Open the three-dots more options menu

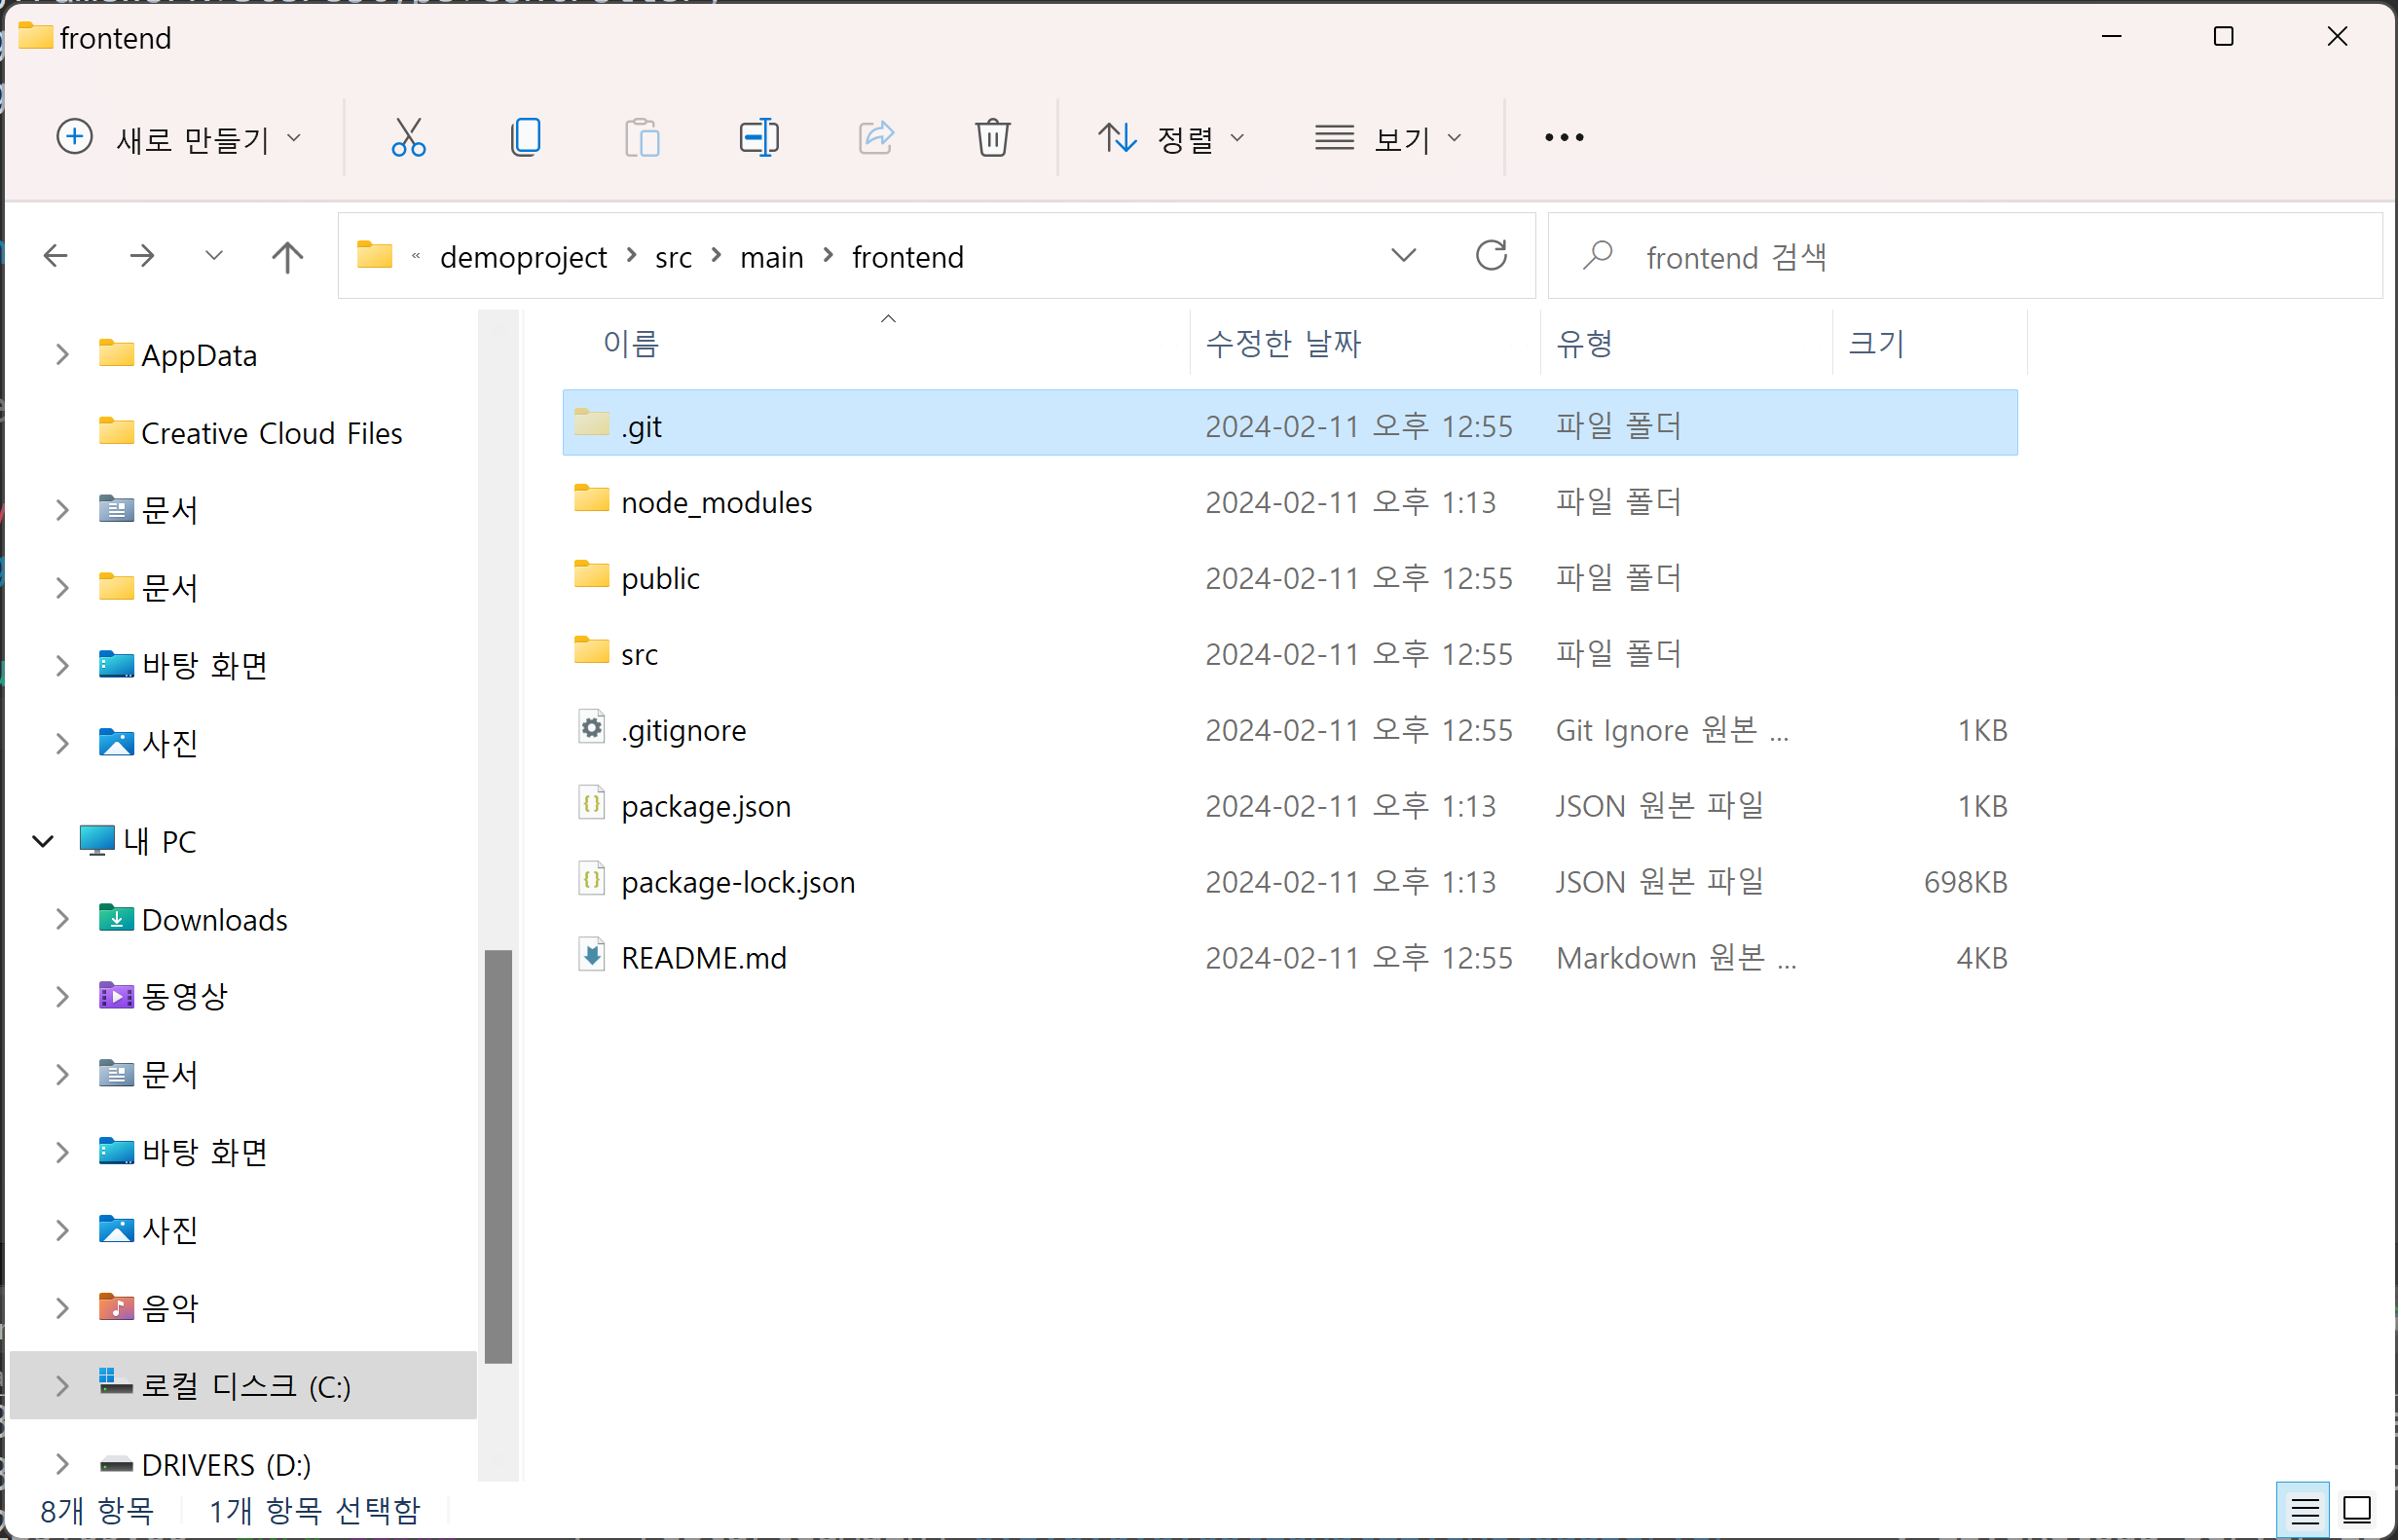pos(1563,137)
